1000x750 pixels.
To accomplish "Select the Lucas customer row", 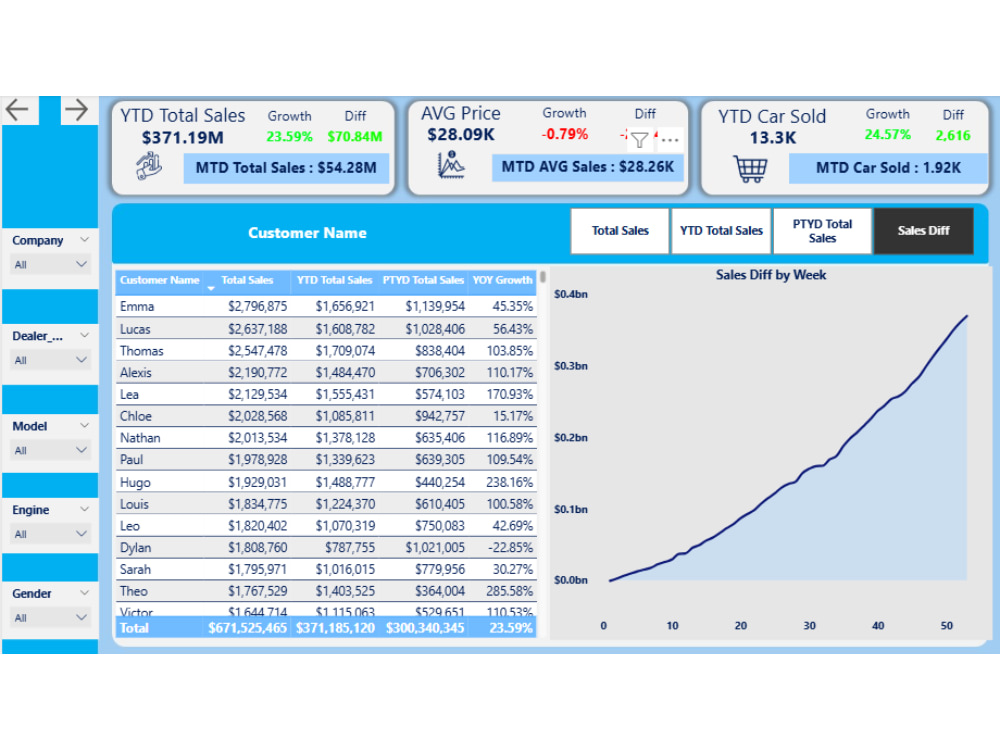I will [x=326, y=329].
